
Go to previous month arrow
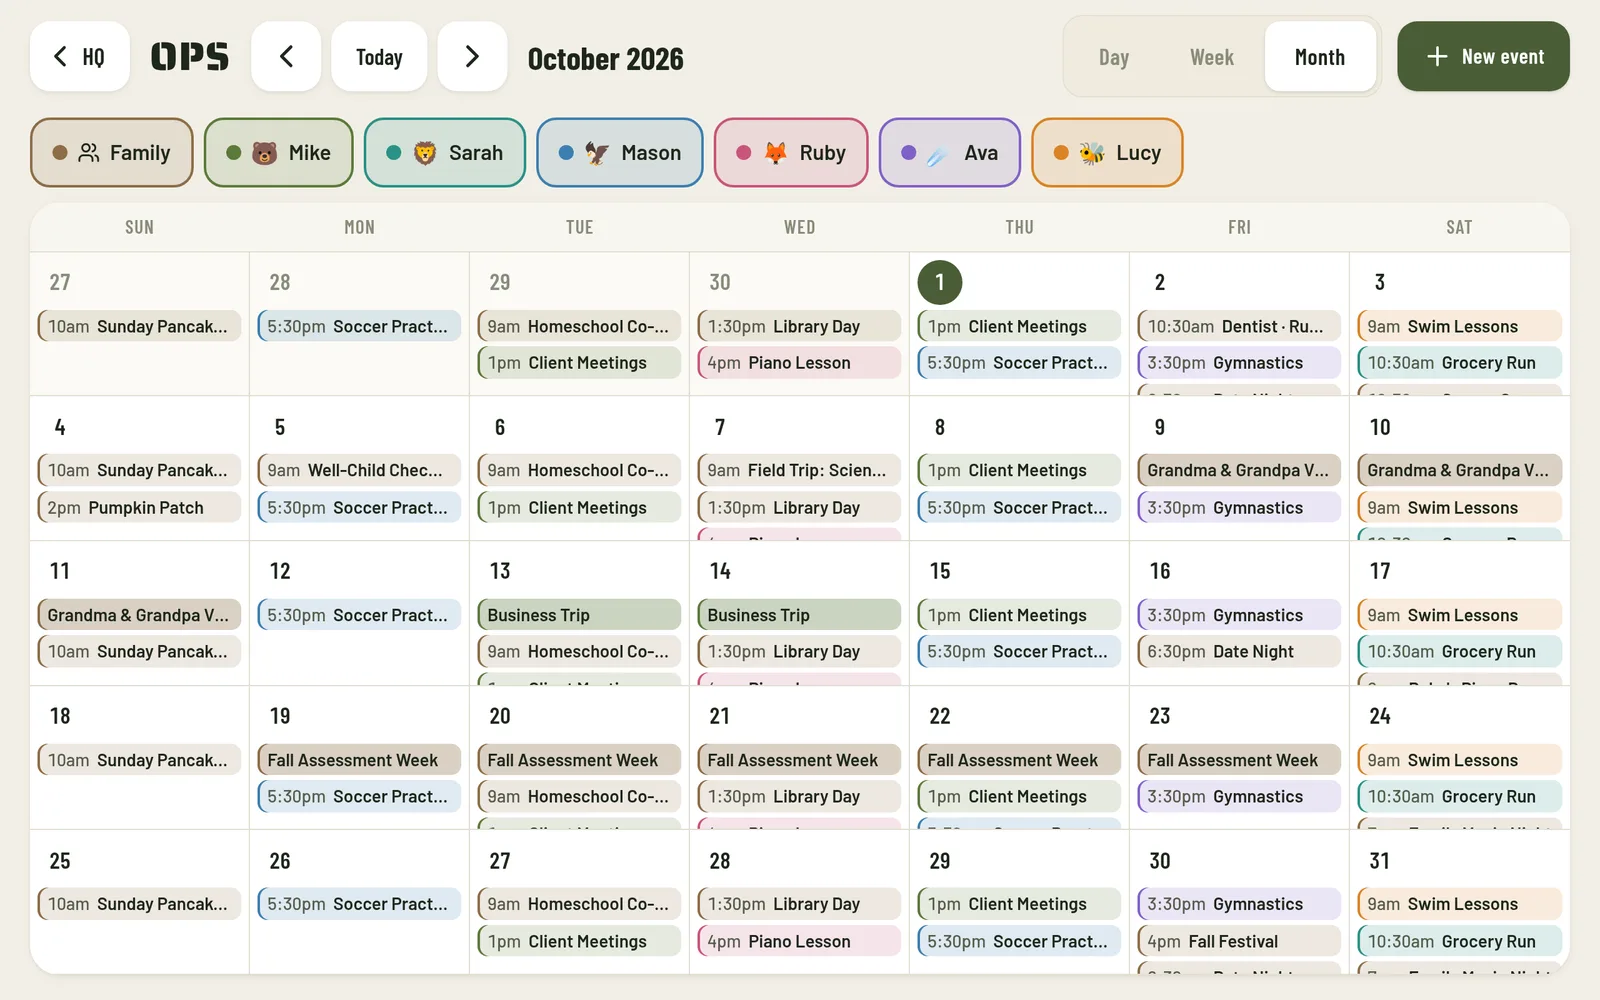click(x=286, y=57)
